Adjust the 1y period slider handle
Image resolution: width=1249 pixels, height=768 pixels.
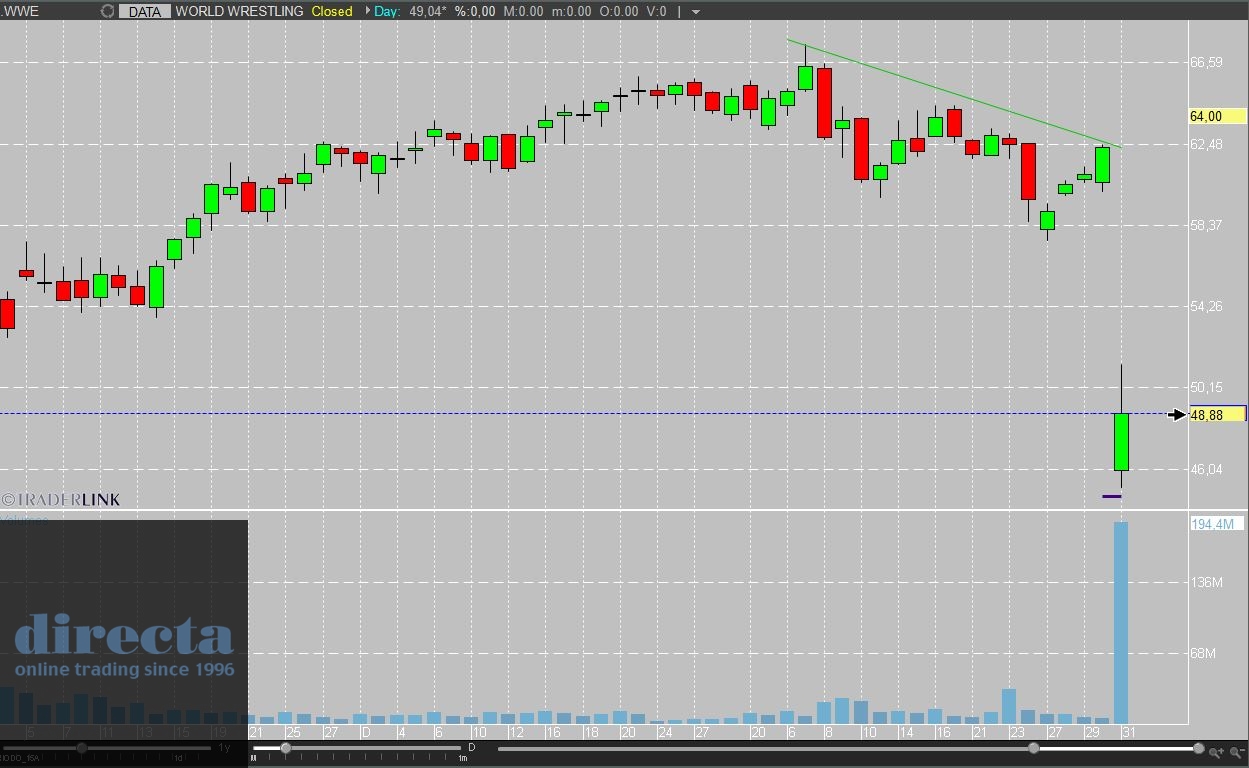pos(82,748)
